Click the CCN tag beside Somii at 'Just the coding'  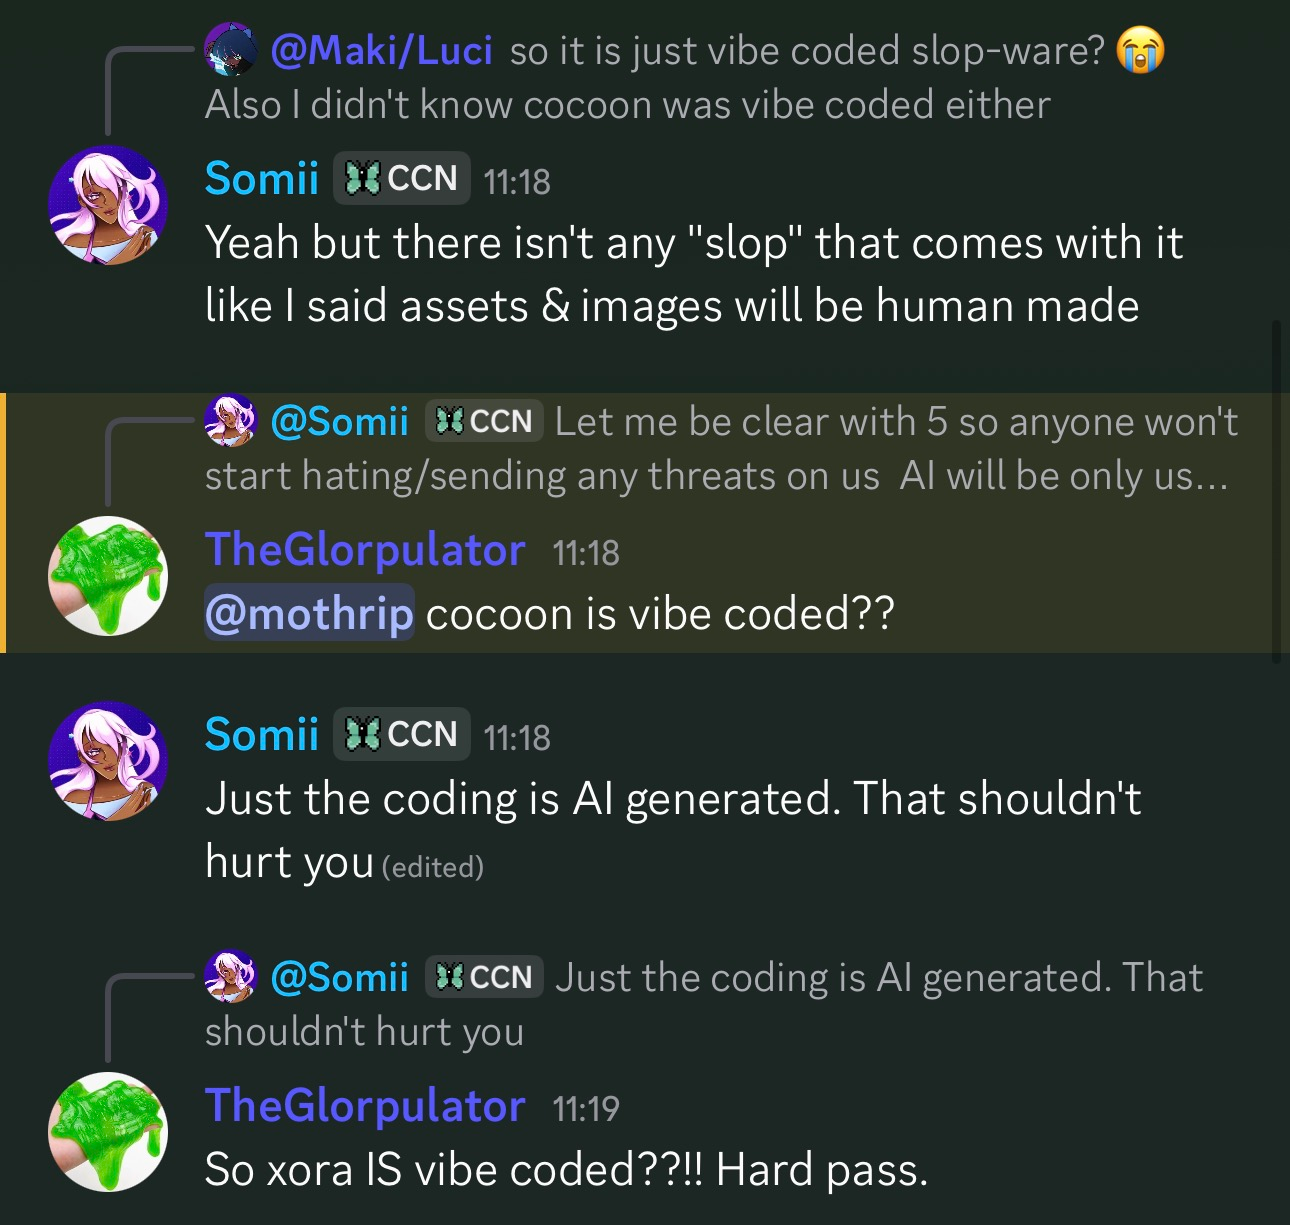tap(401, 734)
